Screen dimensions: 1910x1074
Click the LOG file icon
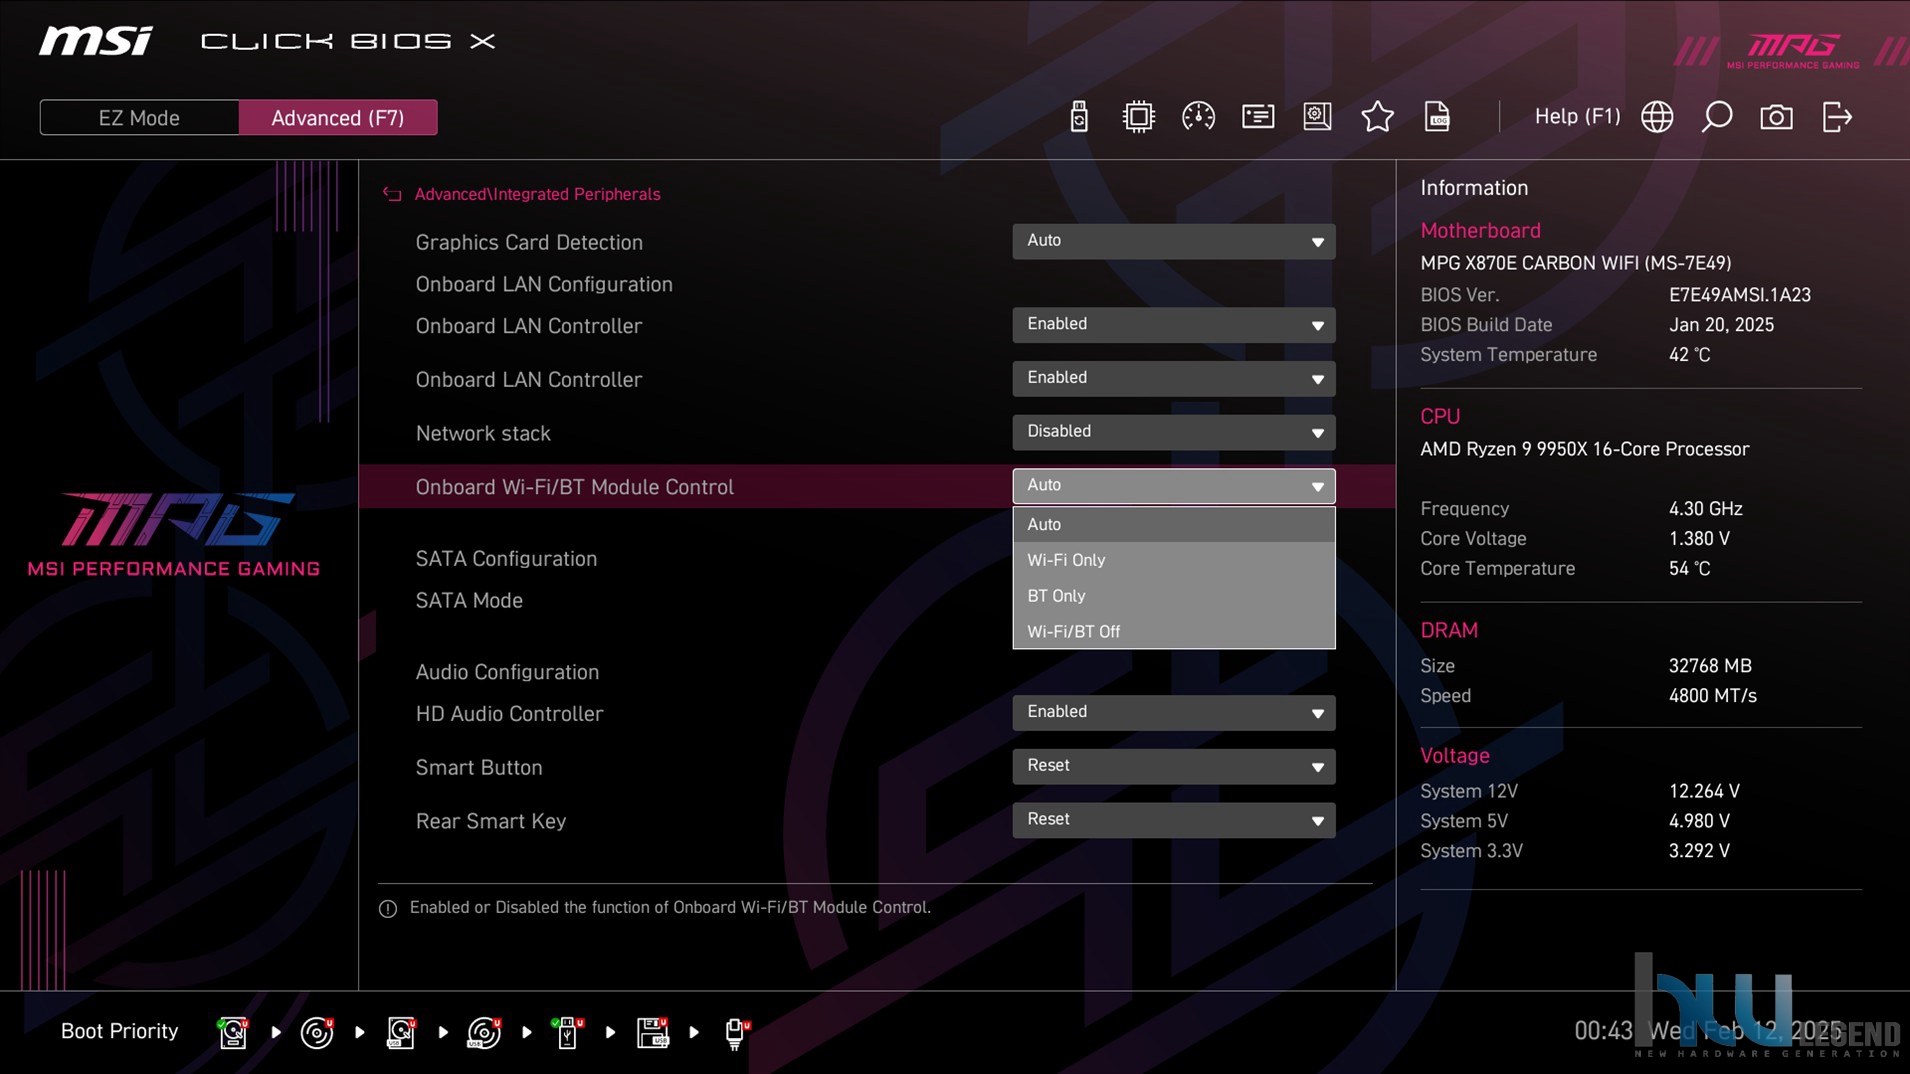[x=1437, y=117]
